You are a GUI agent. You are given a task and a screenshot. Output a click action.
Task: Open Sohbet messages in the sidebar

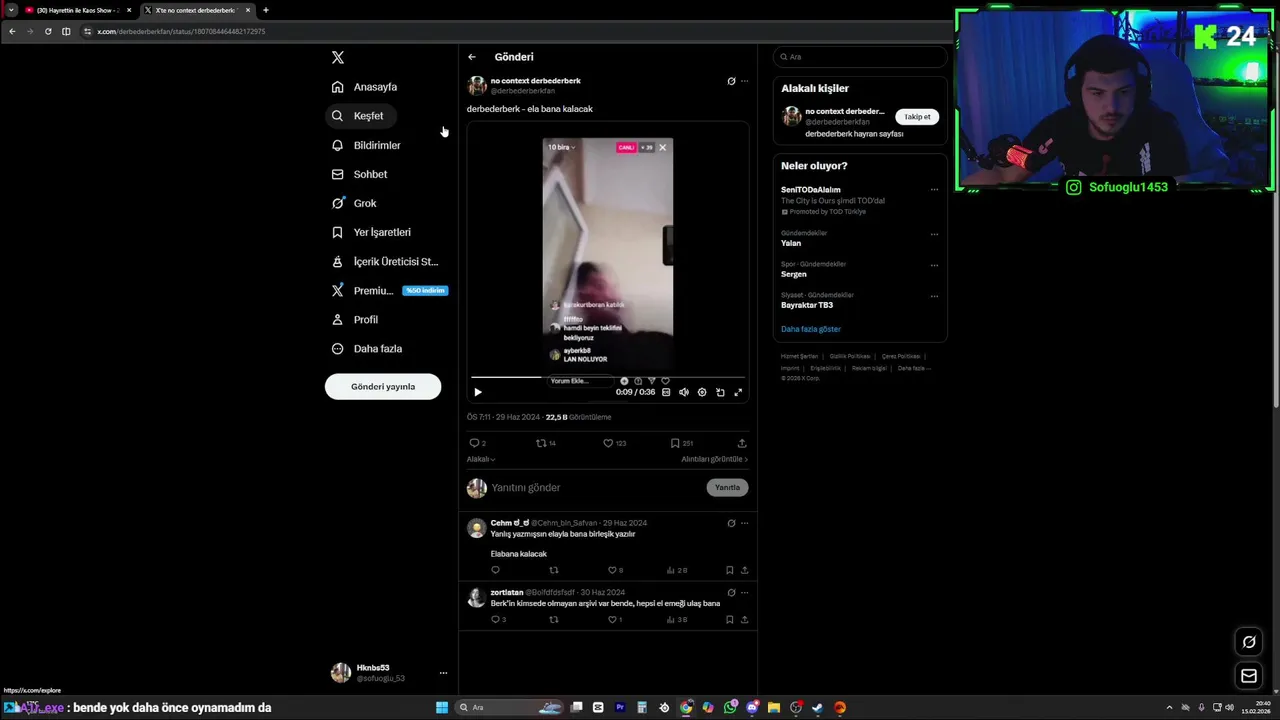click(x=360, y=174)
